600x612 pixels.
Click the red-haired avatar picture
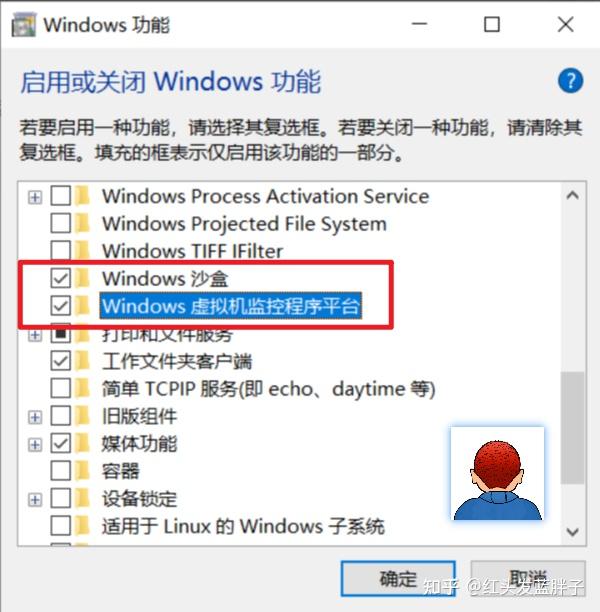point(497,473)
